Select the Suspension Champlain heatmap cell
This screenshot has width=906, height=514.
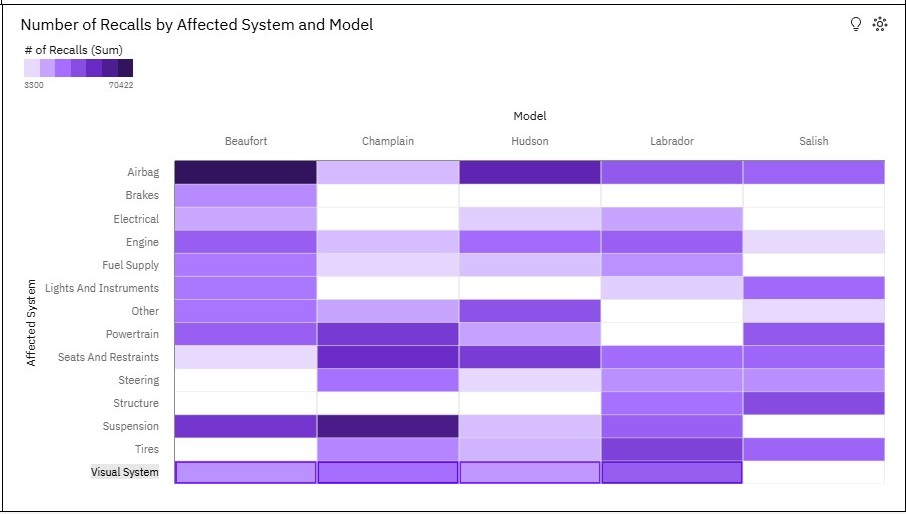pyautogui.click(x=388, y=426)
